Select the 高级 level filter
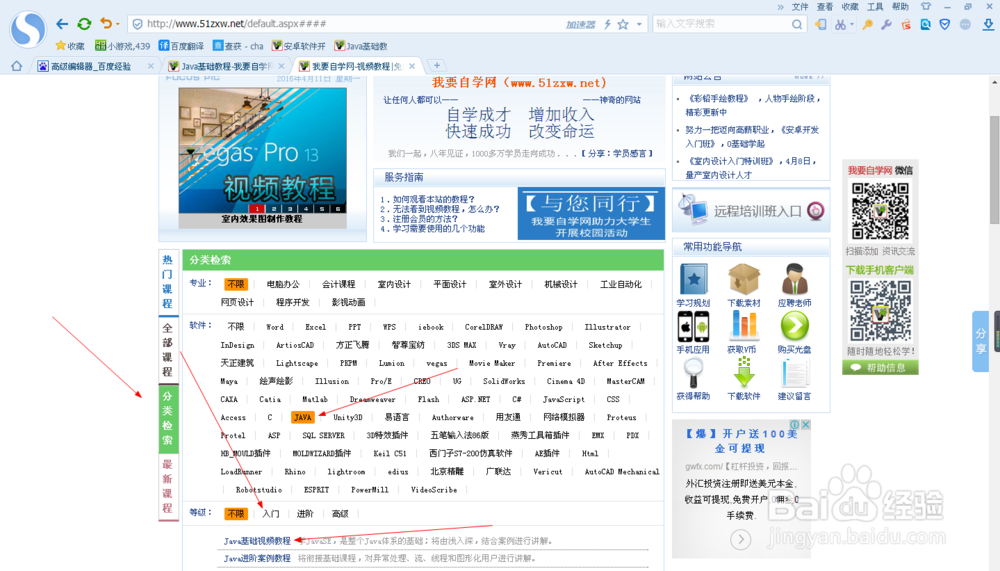Screen dimensions: 1000x571 340,514
